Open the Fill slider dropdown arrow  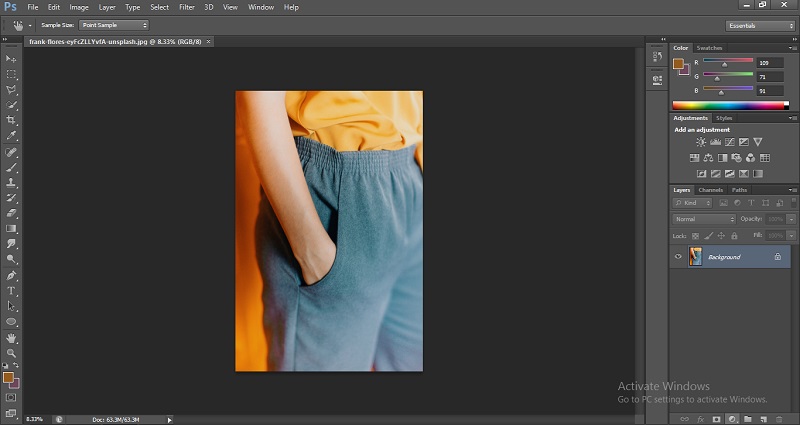point(791,236)
